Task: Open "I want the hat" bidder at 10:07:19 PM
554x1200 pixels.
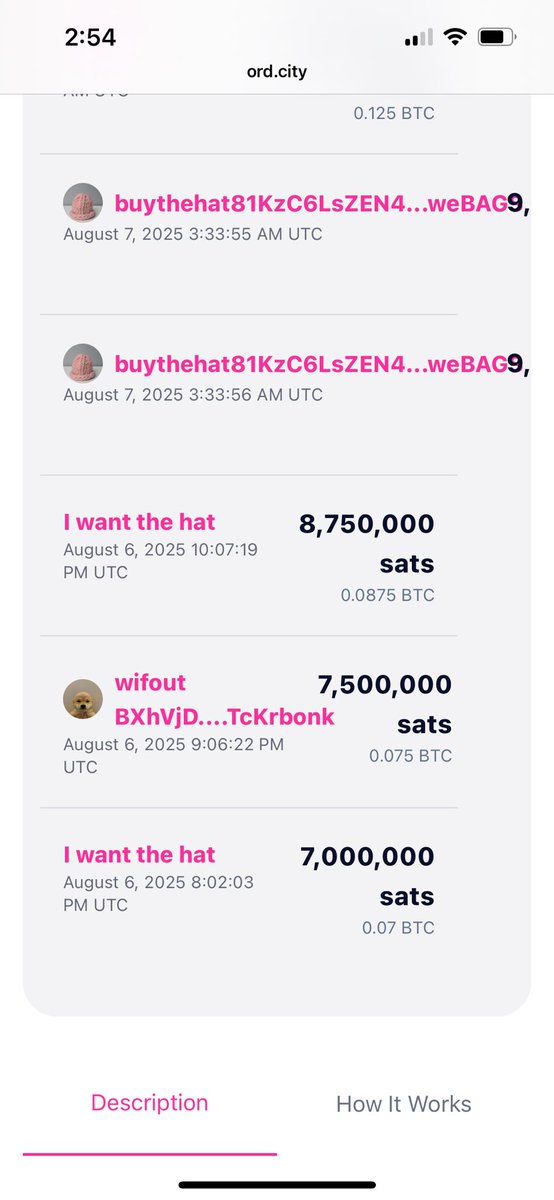Action: [x=139, y=522]
